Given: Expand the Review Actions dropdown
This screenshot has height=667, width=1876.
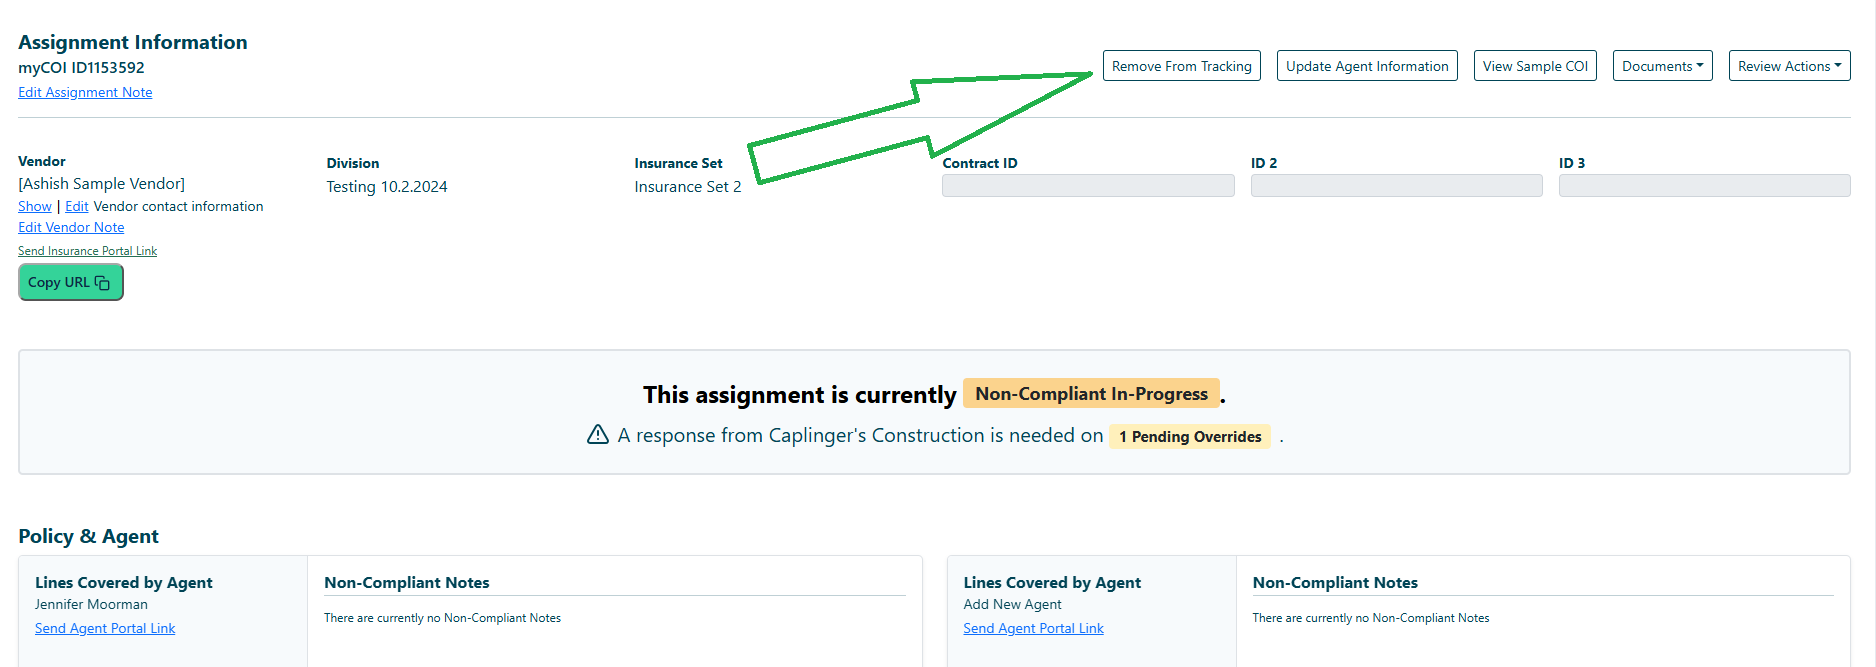Looking at the screenshot, I should (1789, 66).
